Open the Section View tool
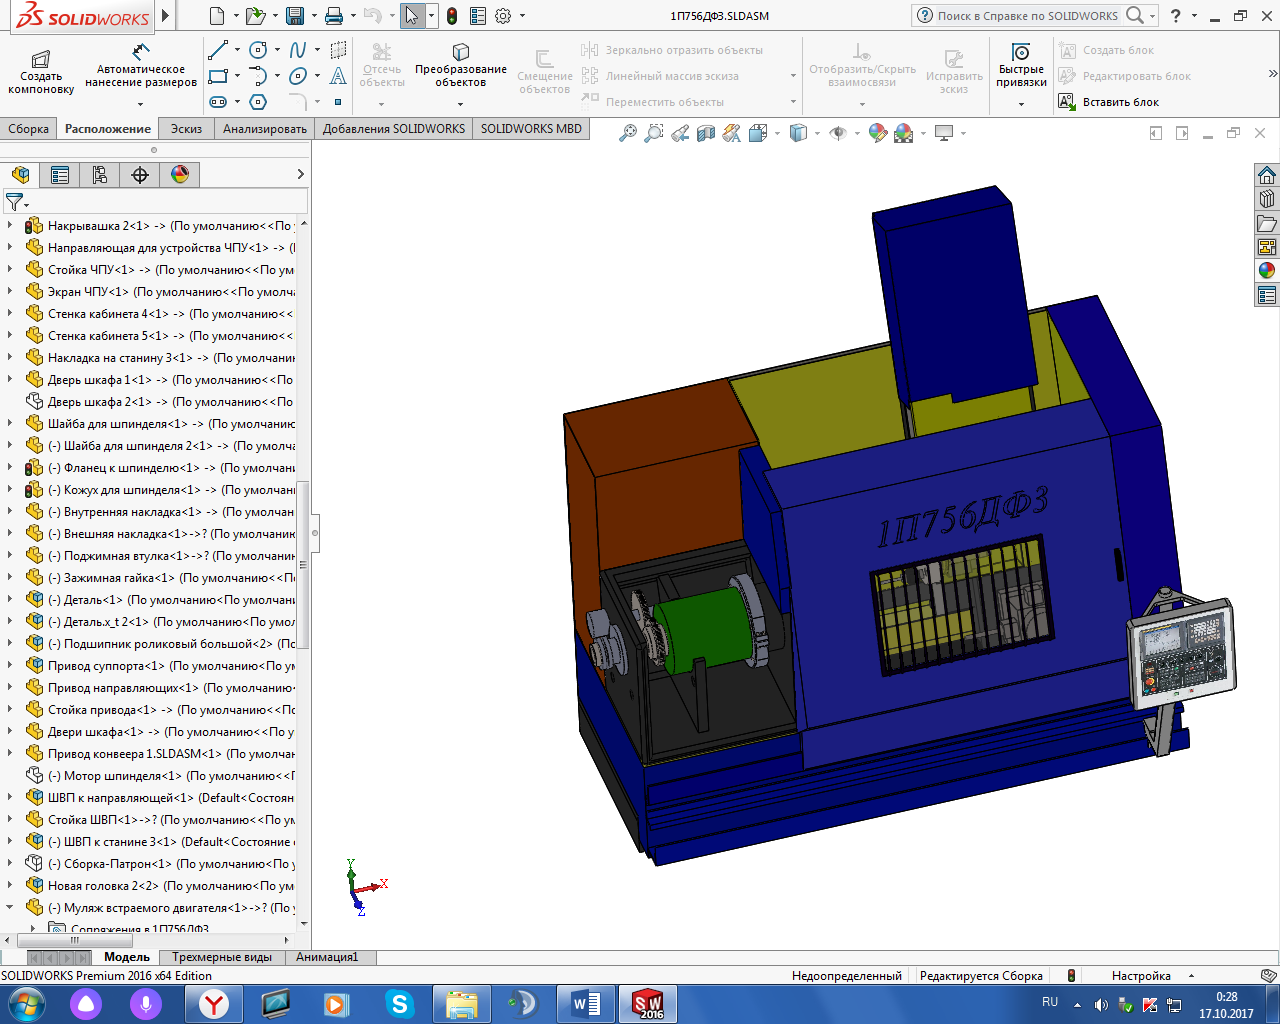This screenshot has height=1024, width=1280. coord(706,133)
